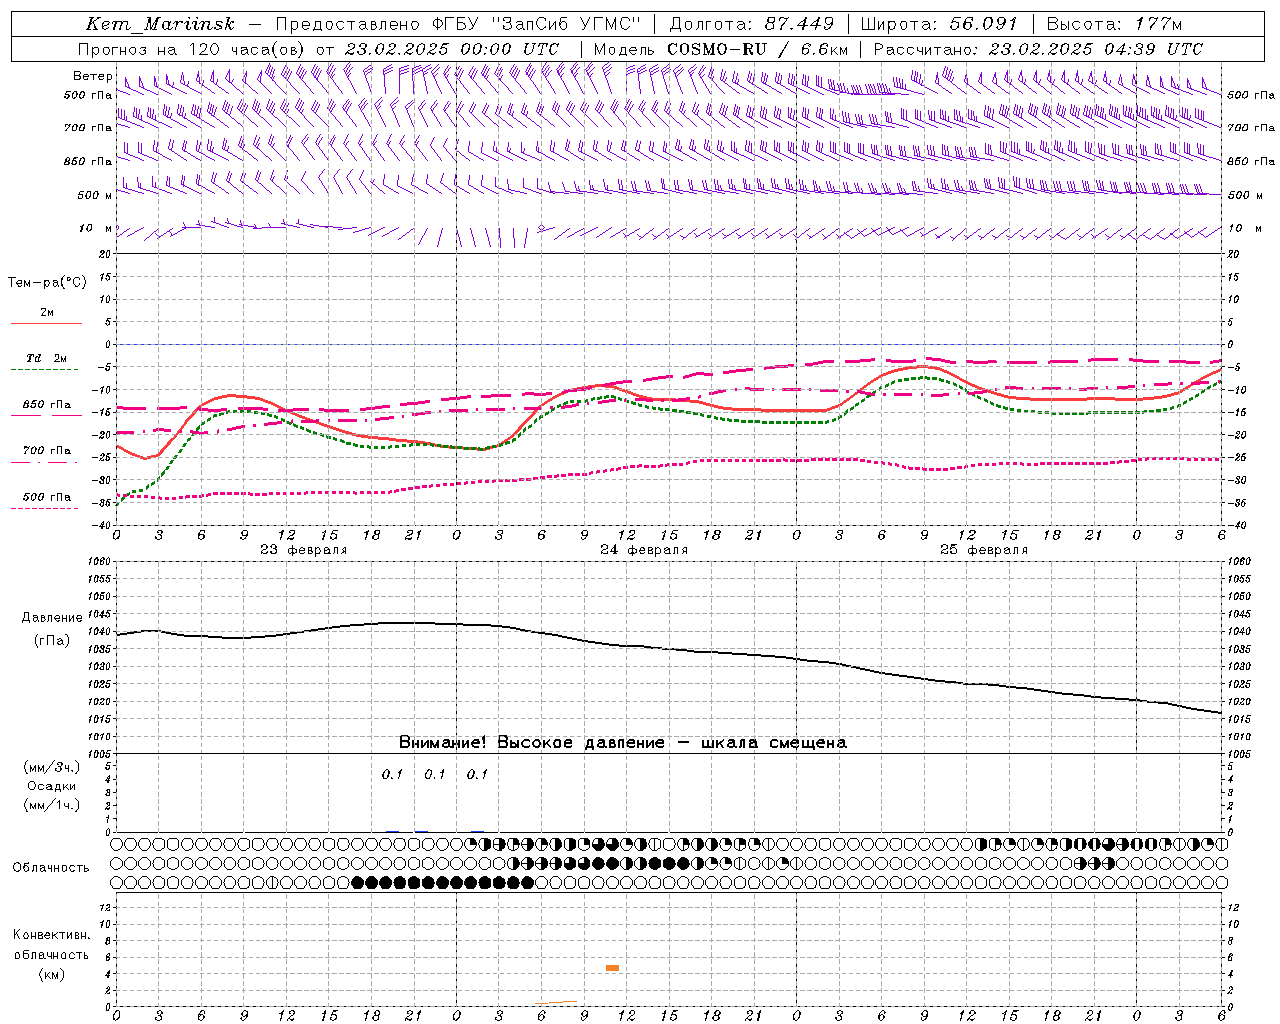Click the '23 февраля' date label
The width and height of the screenshot is (1280, 1024).
(x=303, y=550)
